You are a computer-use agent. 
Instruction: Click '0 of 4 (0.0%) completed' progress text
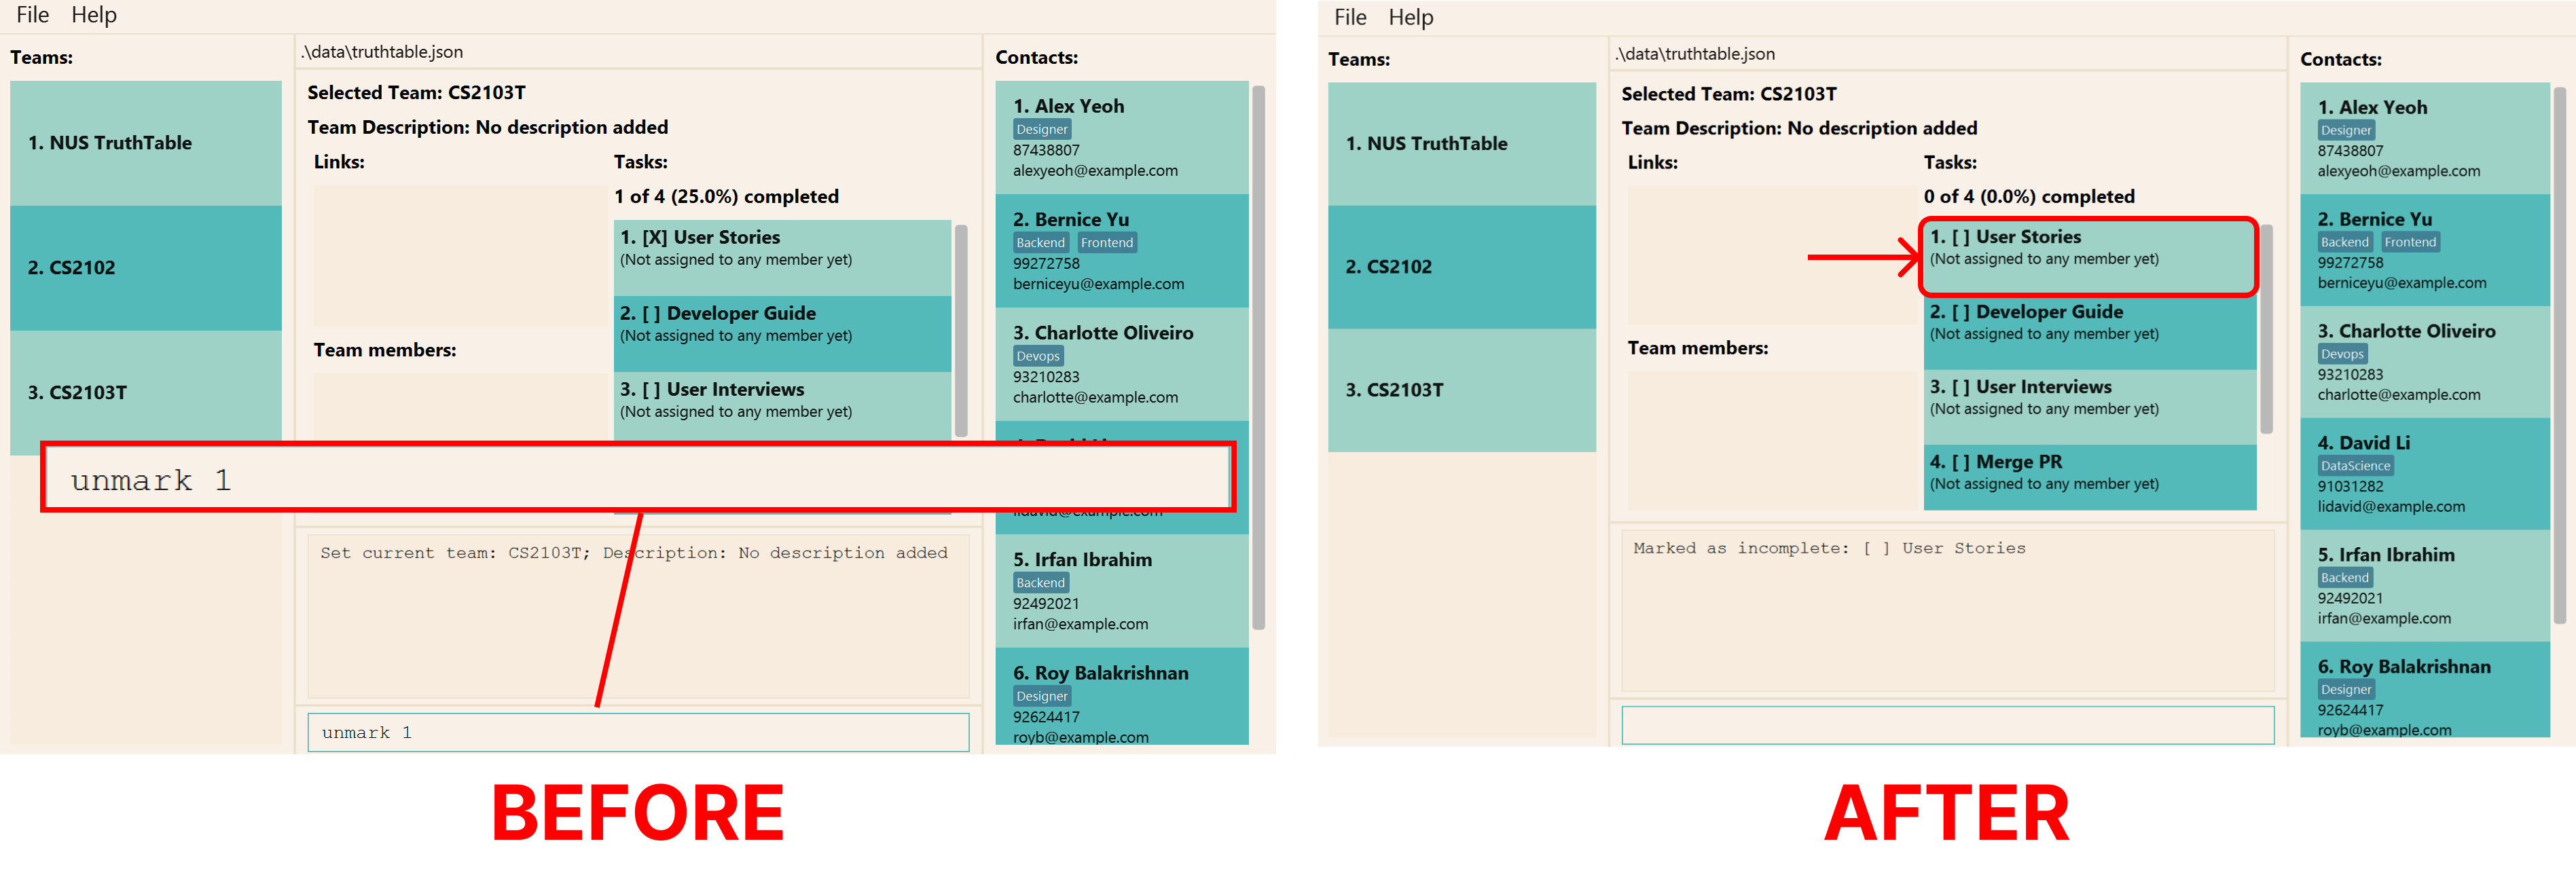point(2028,197)
